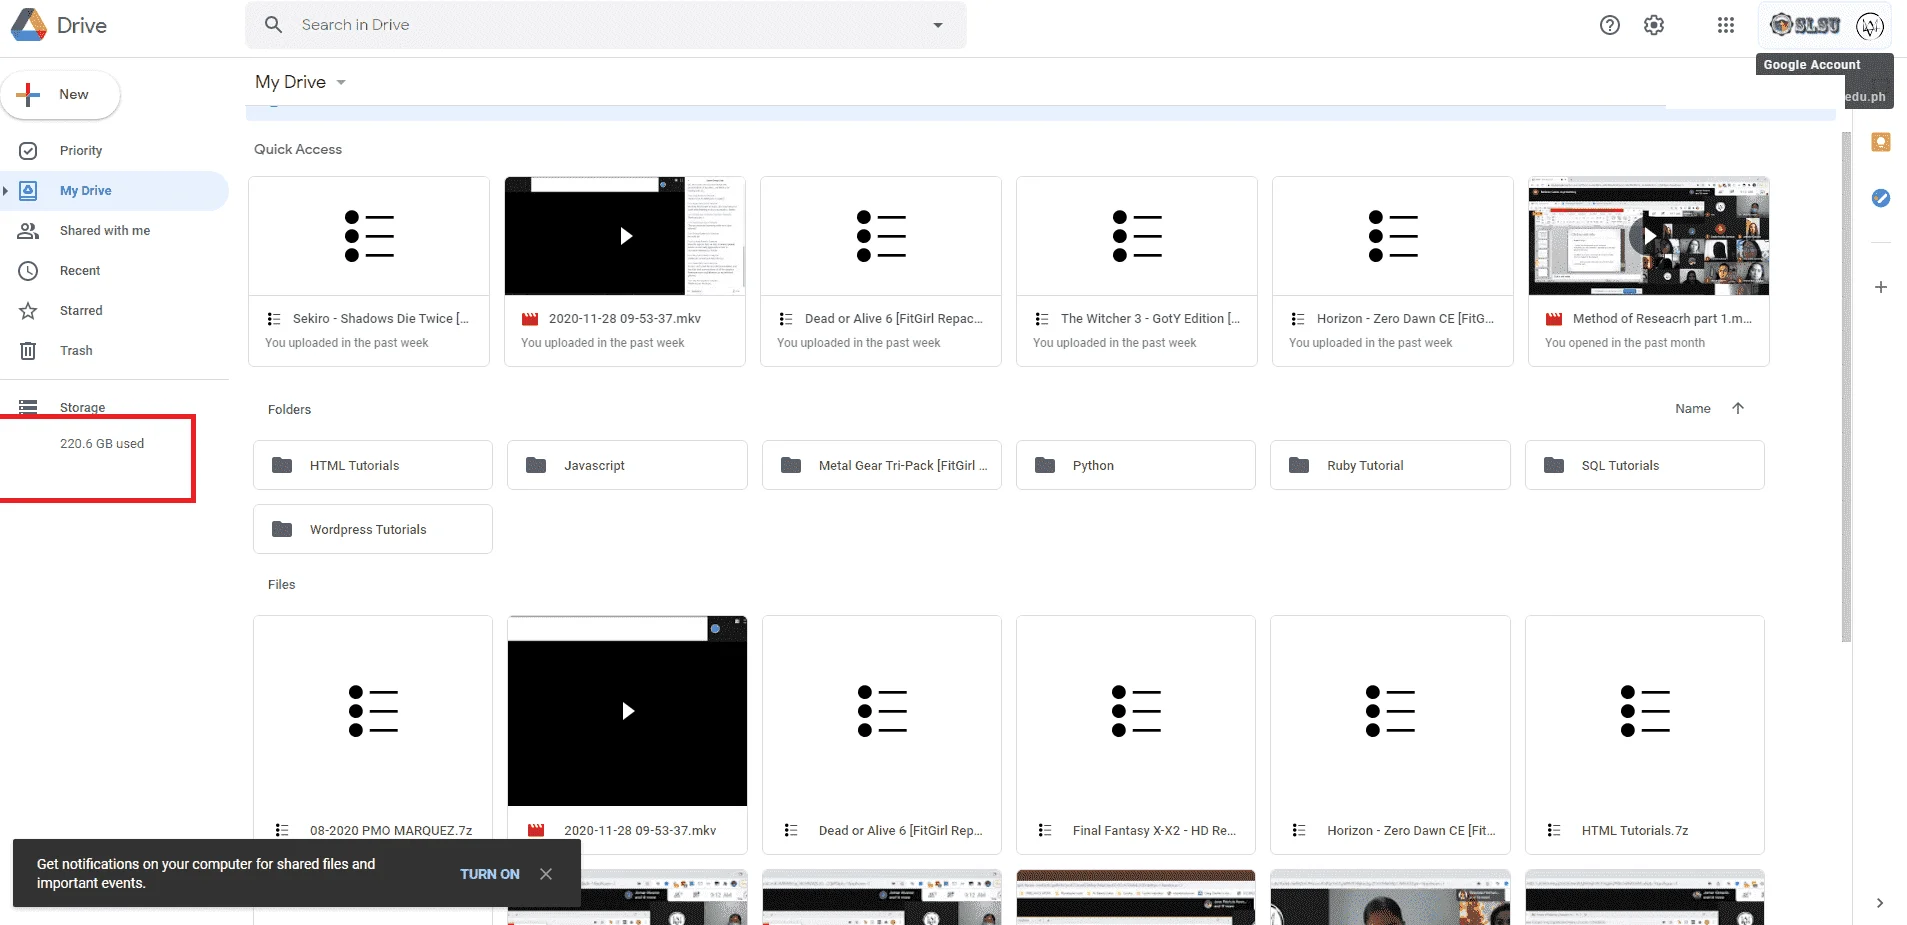This screenshot has width=1907, height=925.
Task: Open the Javascript folder
Action: pos(627,465)
